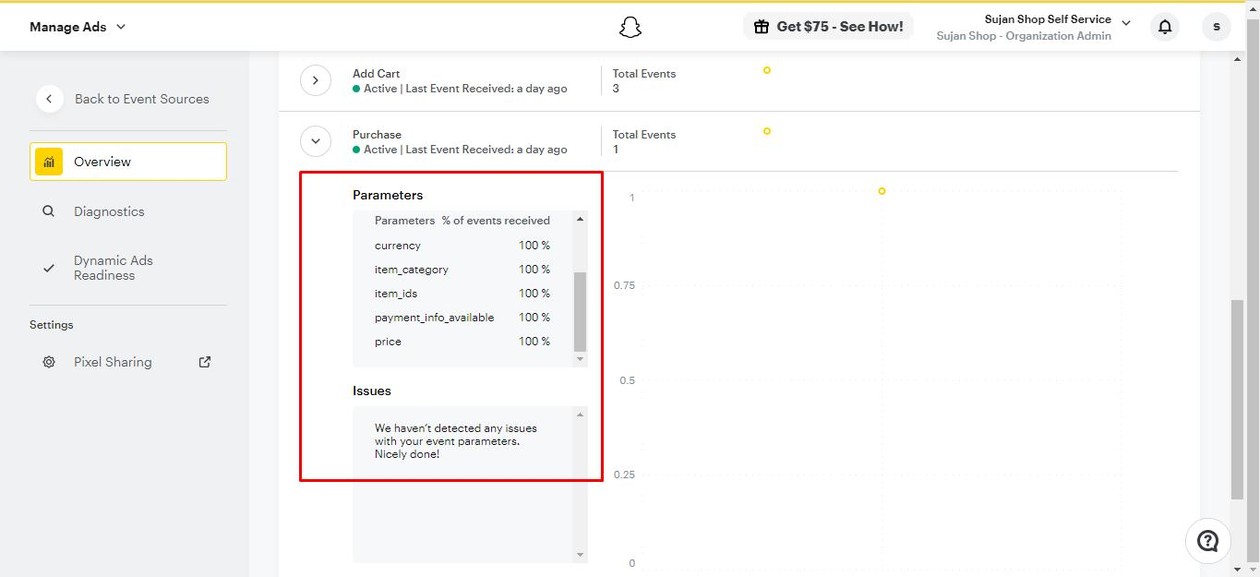Image resolution: width=1260 pixels, height=577 pixels.
Task: Open Pixel Sharing via its external link icon
Action: tap(204, 362)
